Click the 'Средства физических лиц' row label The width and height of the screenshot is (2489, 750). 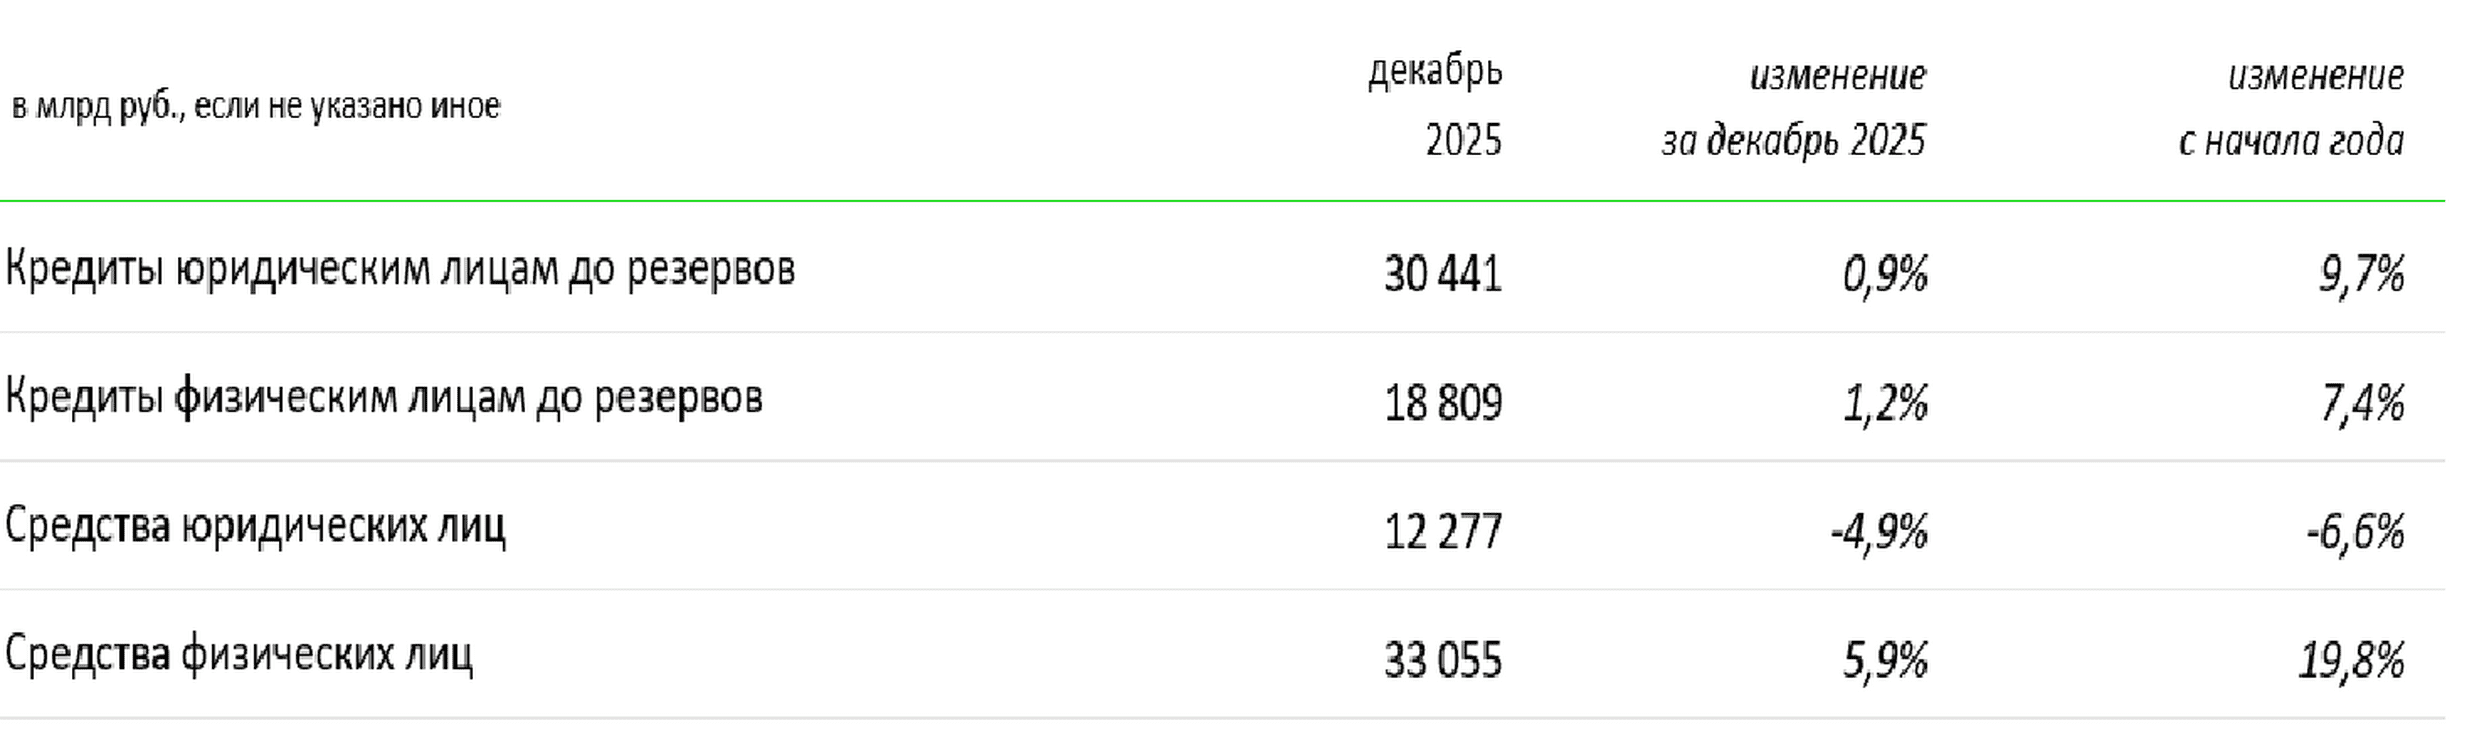click(x=239, y=655)
